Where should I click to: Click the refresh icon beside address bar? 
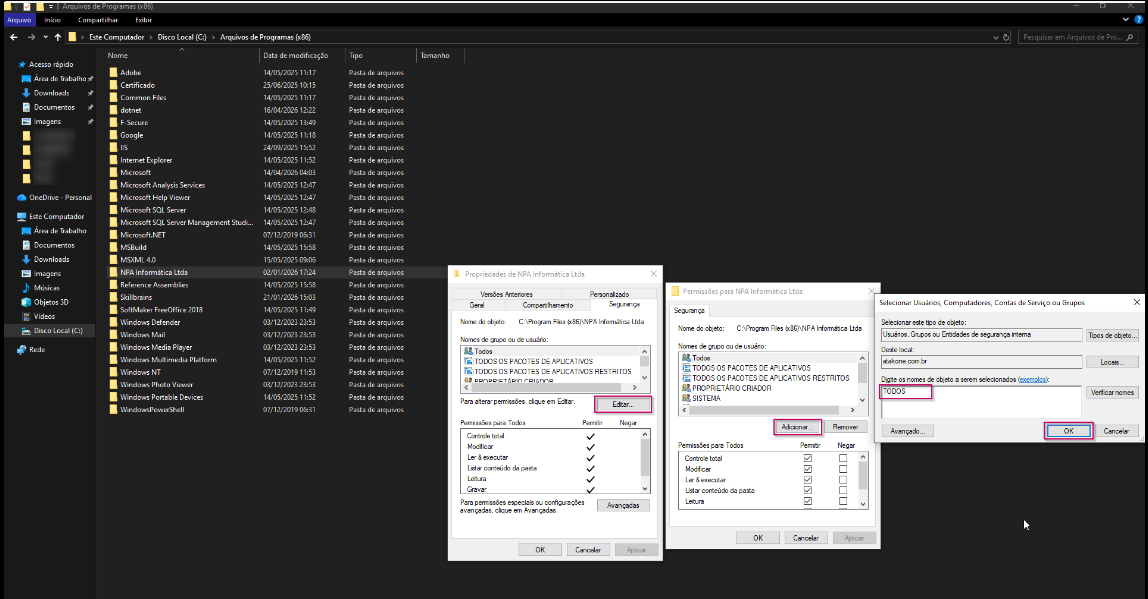pos(1006,37)
